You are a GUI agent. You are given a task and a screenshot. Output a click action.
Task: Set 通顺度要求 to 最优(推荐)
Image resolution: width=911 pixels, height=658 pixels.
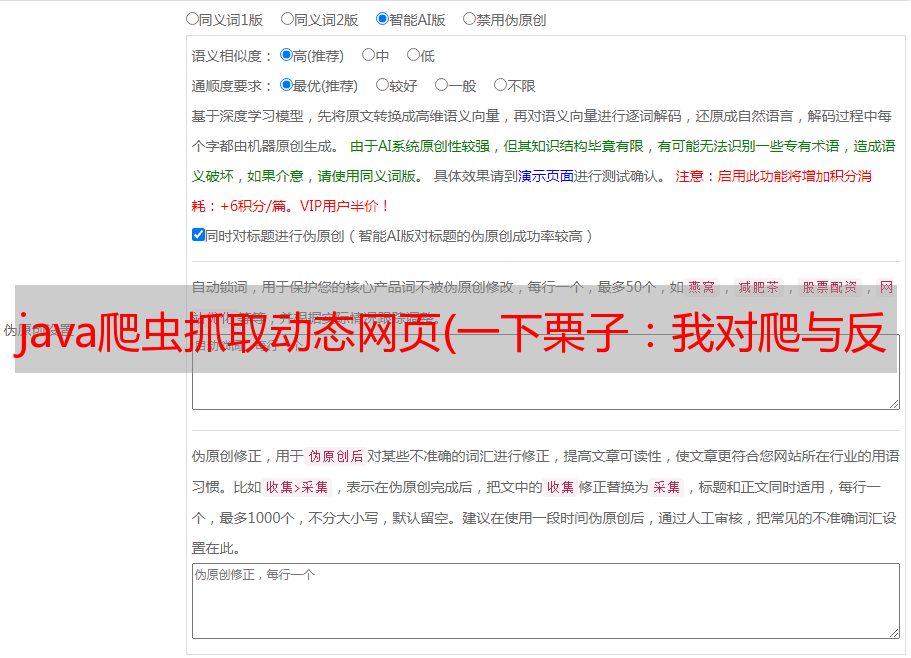tap(286, 85)
